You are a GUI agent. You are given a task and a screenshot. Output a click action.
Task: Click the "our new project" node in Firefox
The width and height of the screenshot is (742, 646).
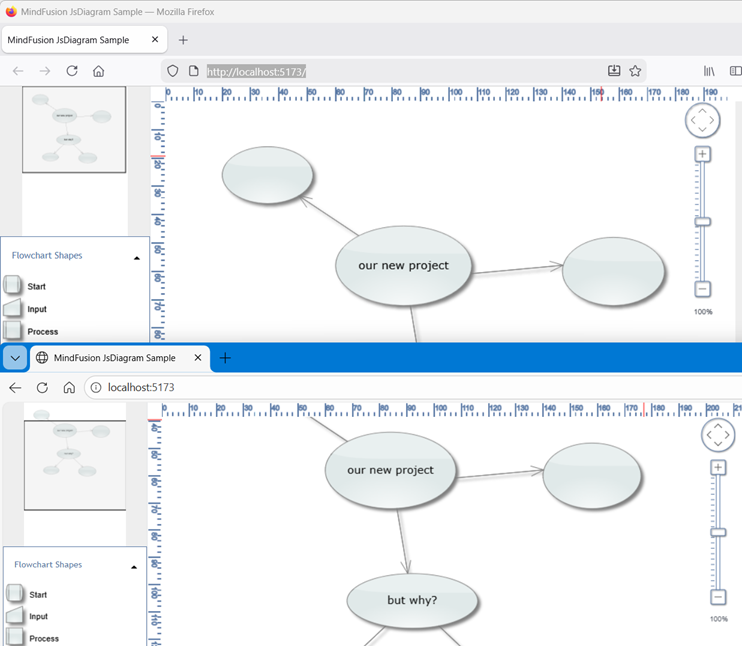(x=403, y=265)
